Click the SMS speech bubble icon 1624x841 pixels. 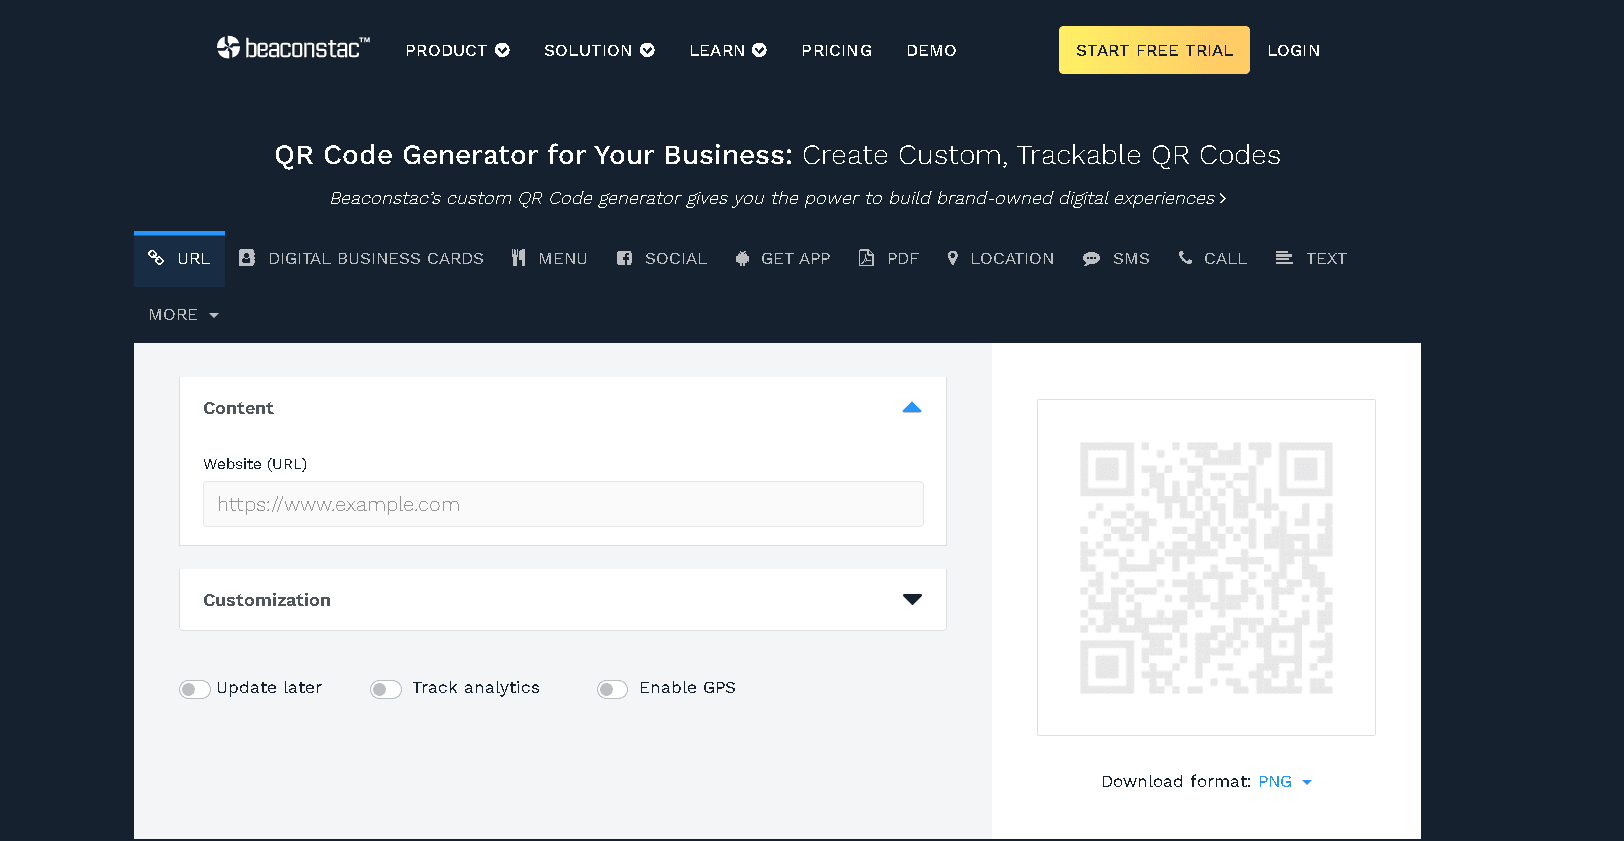tap(1091, 259)
